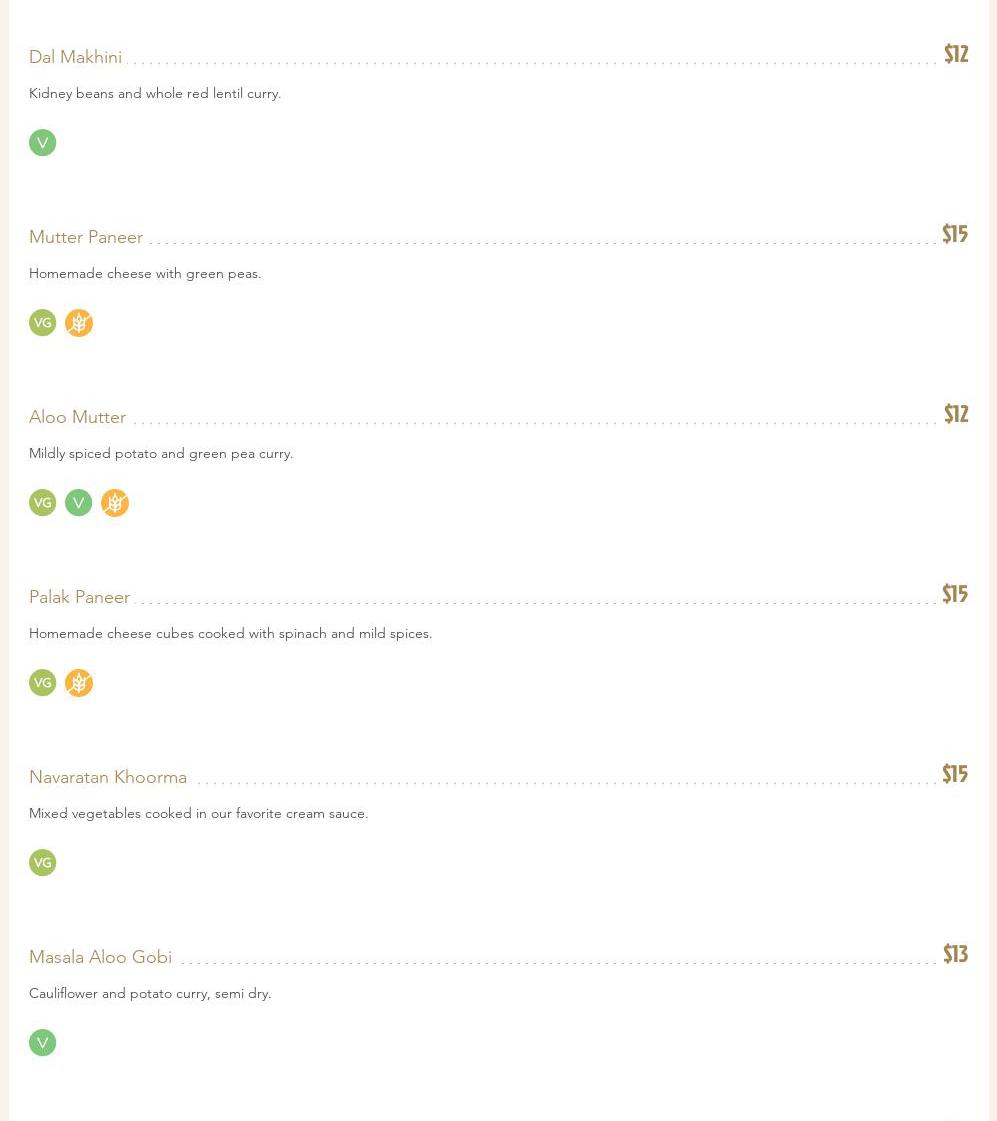Open the Palak Paneer dish name
This screenshot has width=997, height=1121.
click(80, 597)
